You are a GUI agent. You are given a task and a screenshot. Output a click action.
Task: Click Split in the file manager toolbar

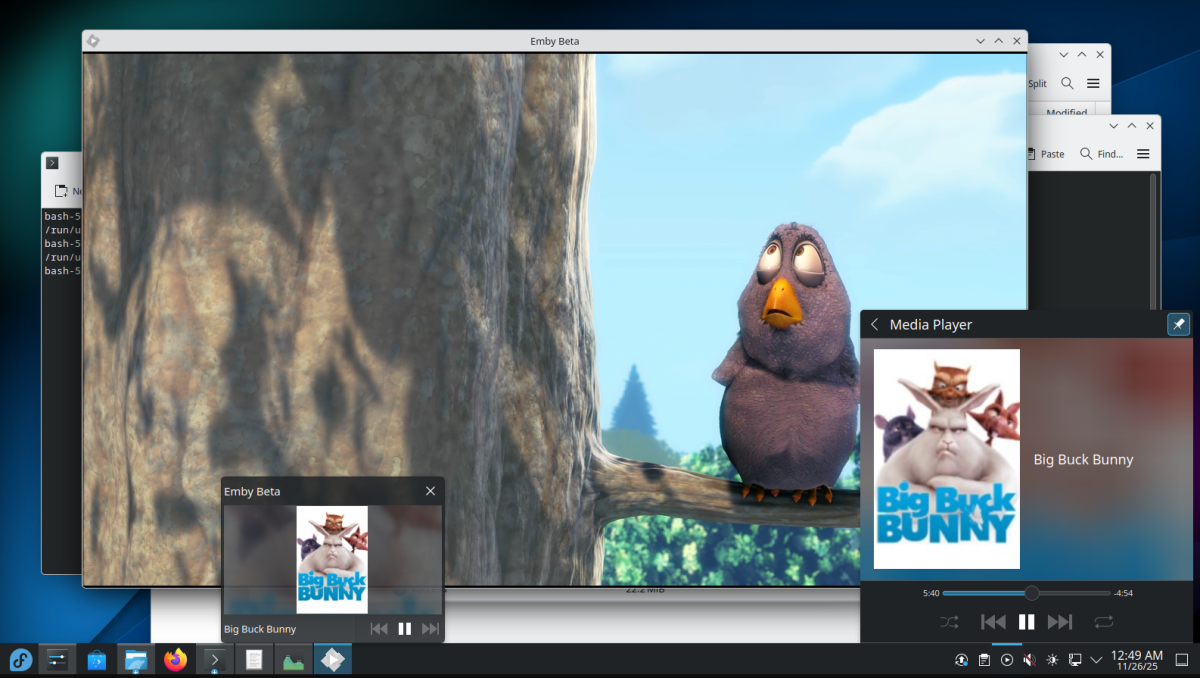click(1037, 84)
